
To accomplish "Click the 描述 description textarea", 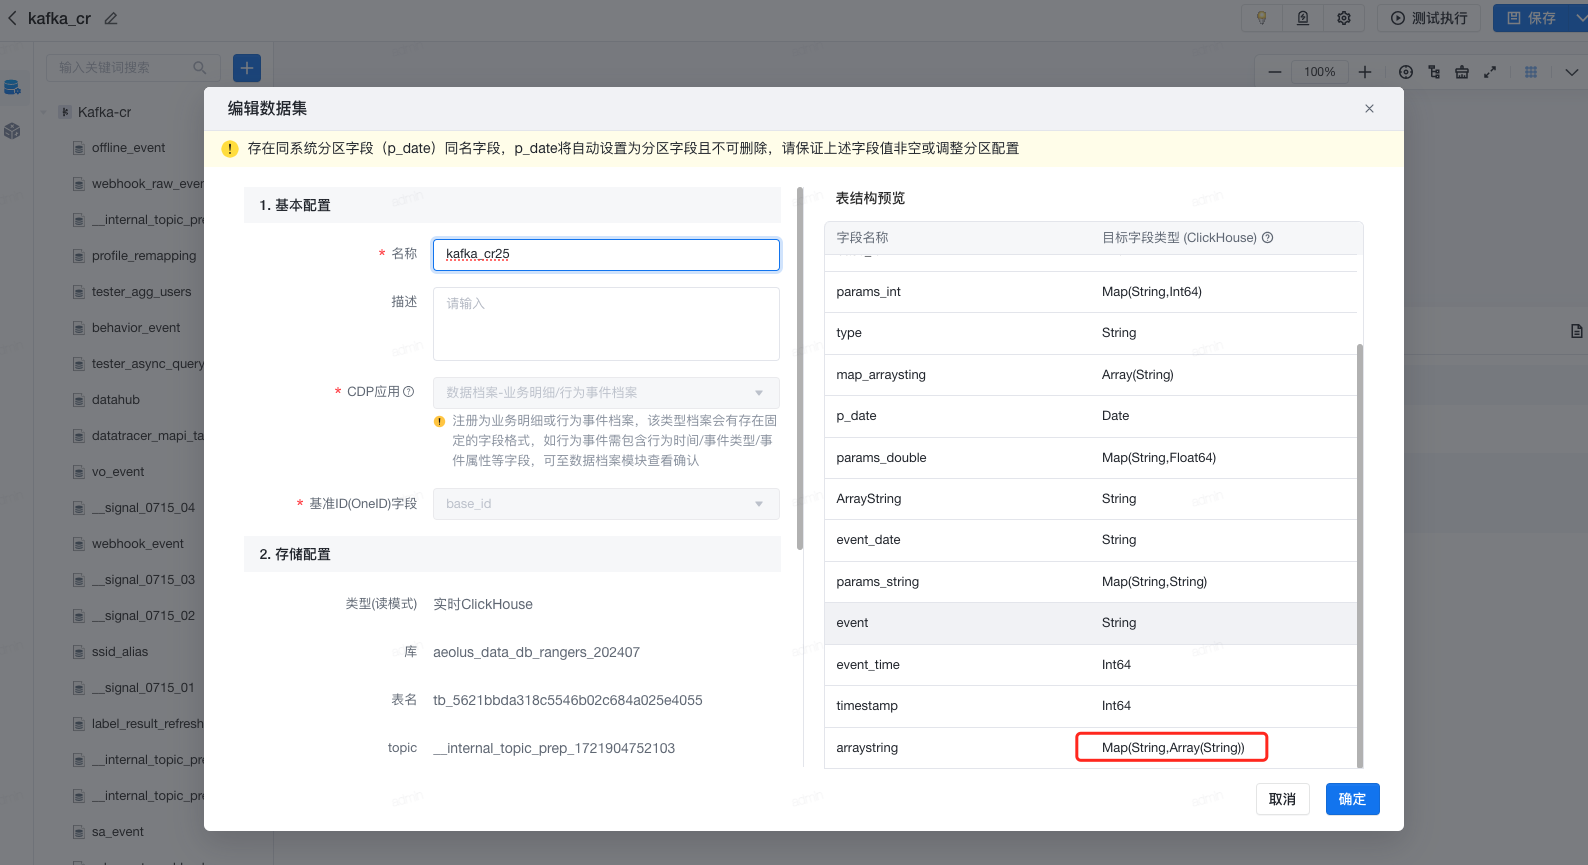I will [606, 324].
